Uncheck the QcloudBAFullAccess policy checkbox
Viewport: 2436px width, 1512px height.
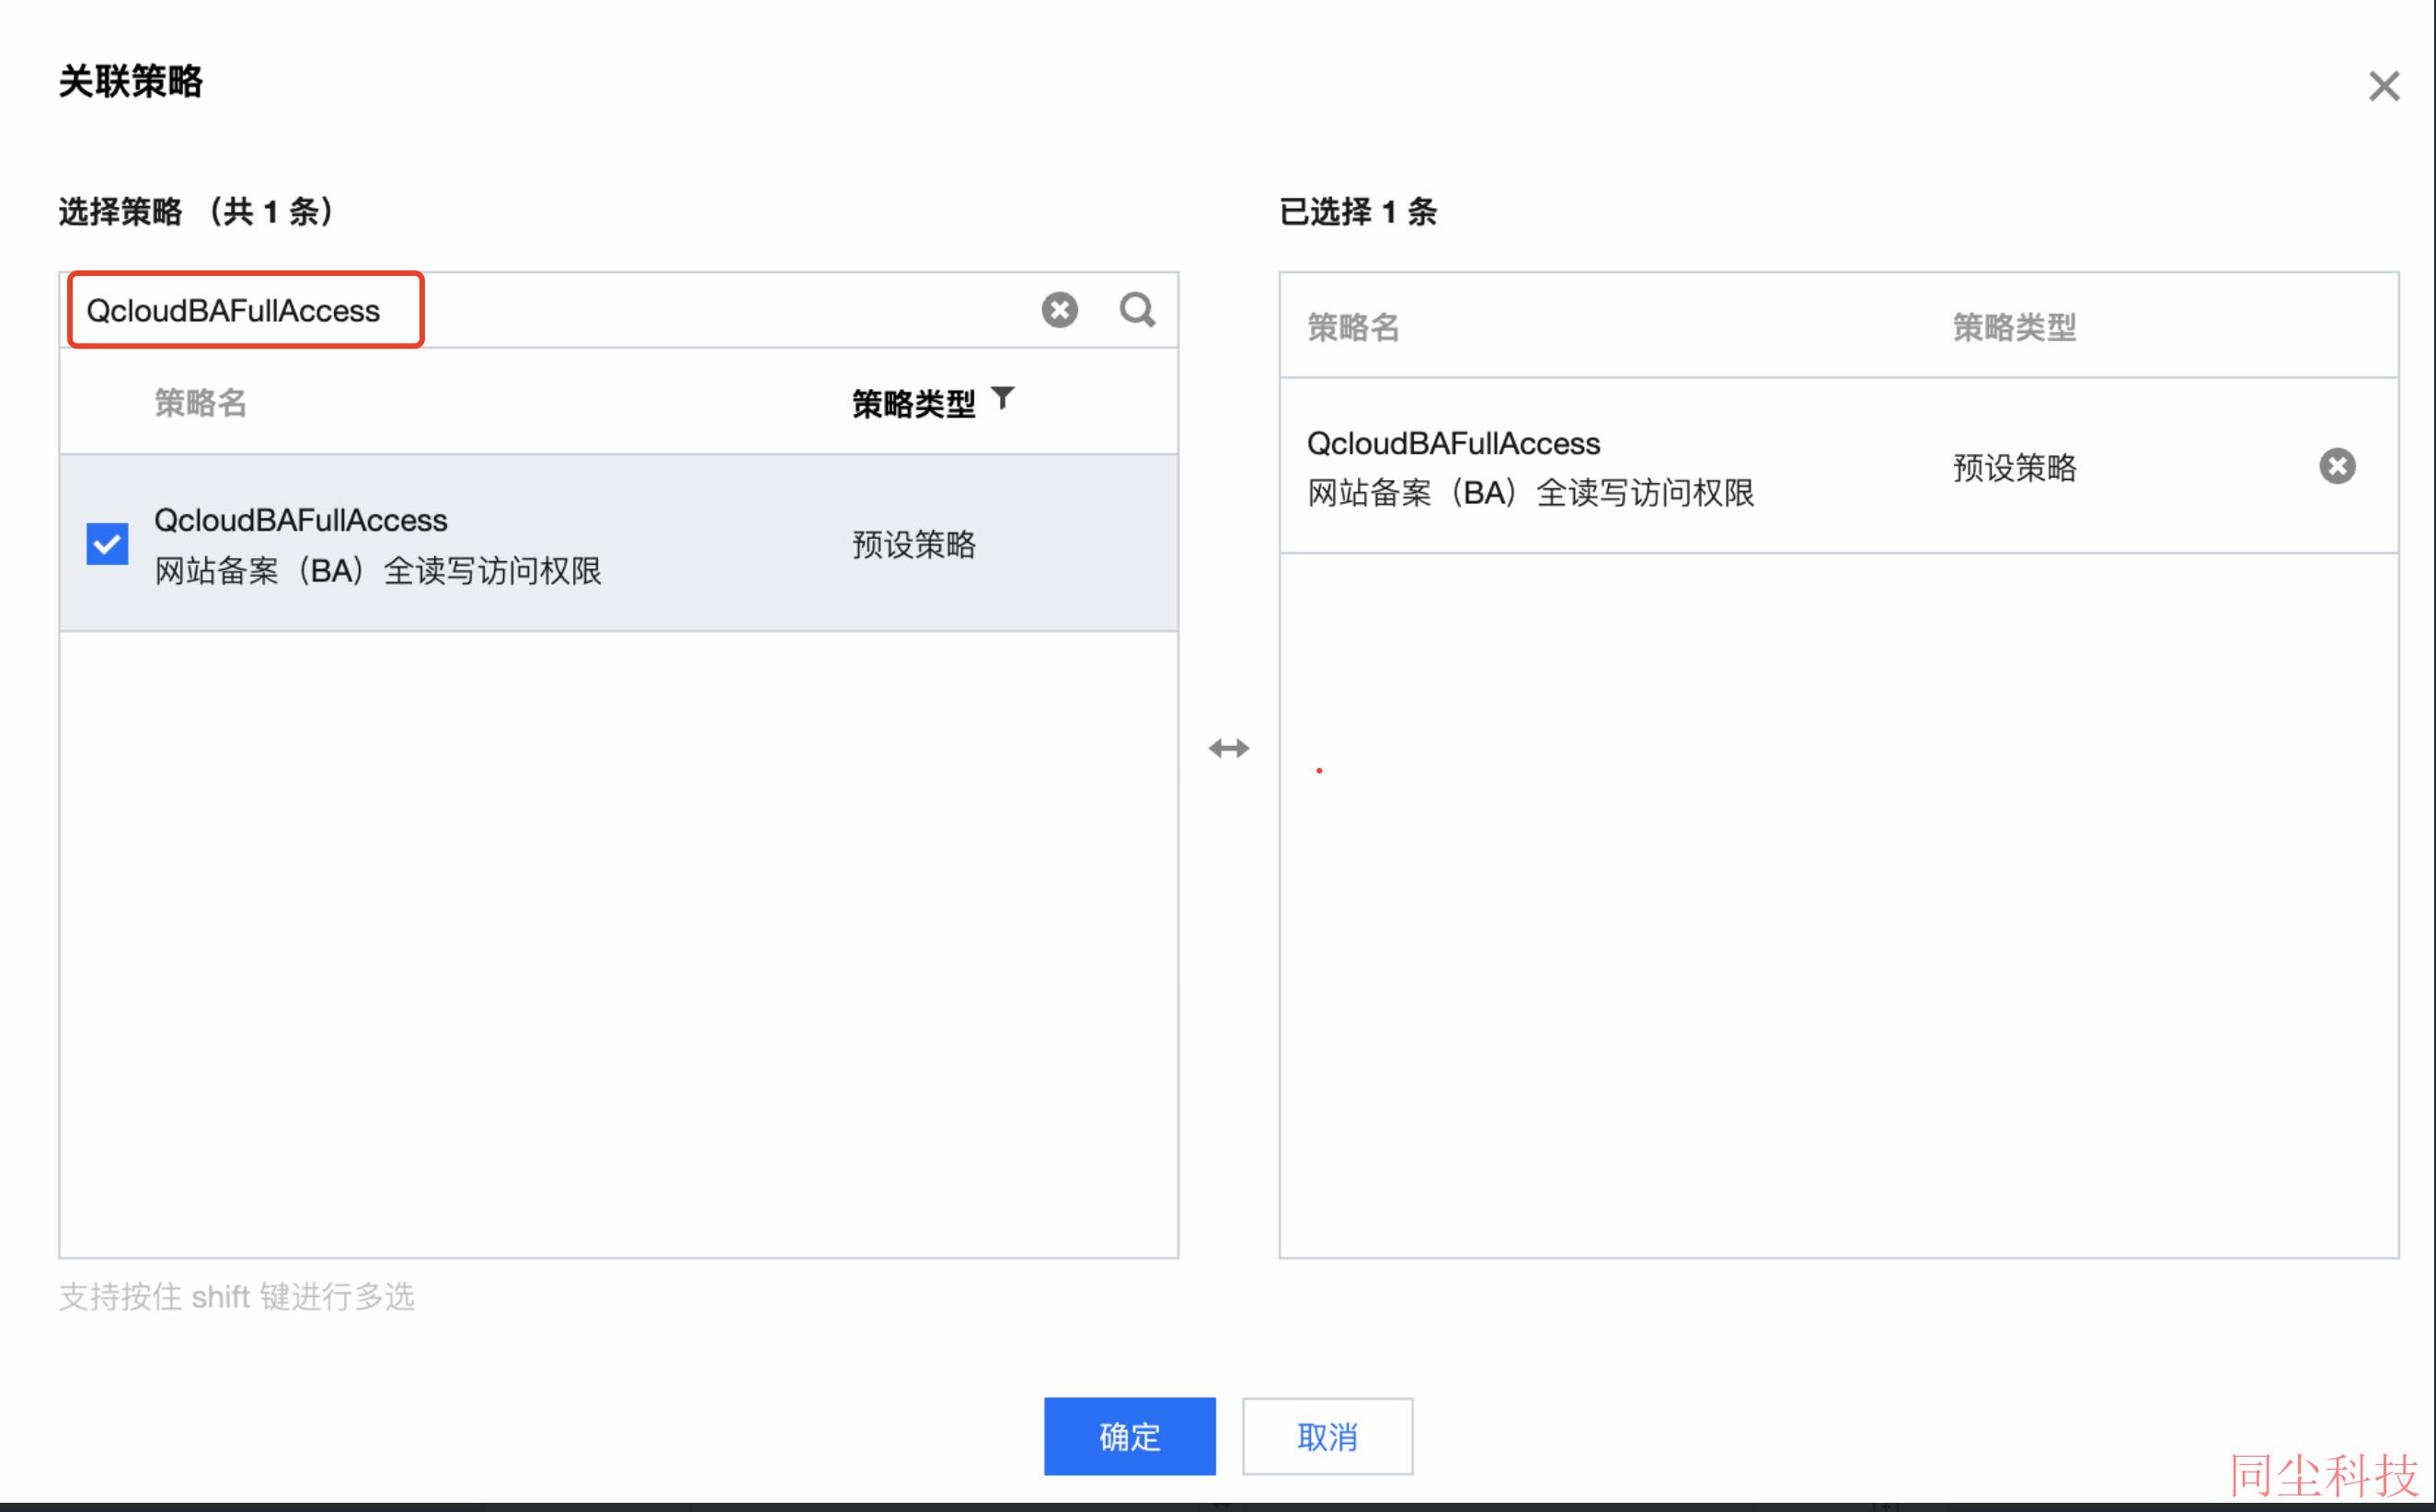click(107, 544)
